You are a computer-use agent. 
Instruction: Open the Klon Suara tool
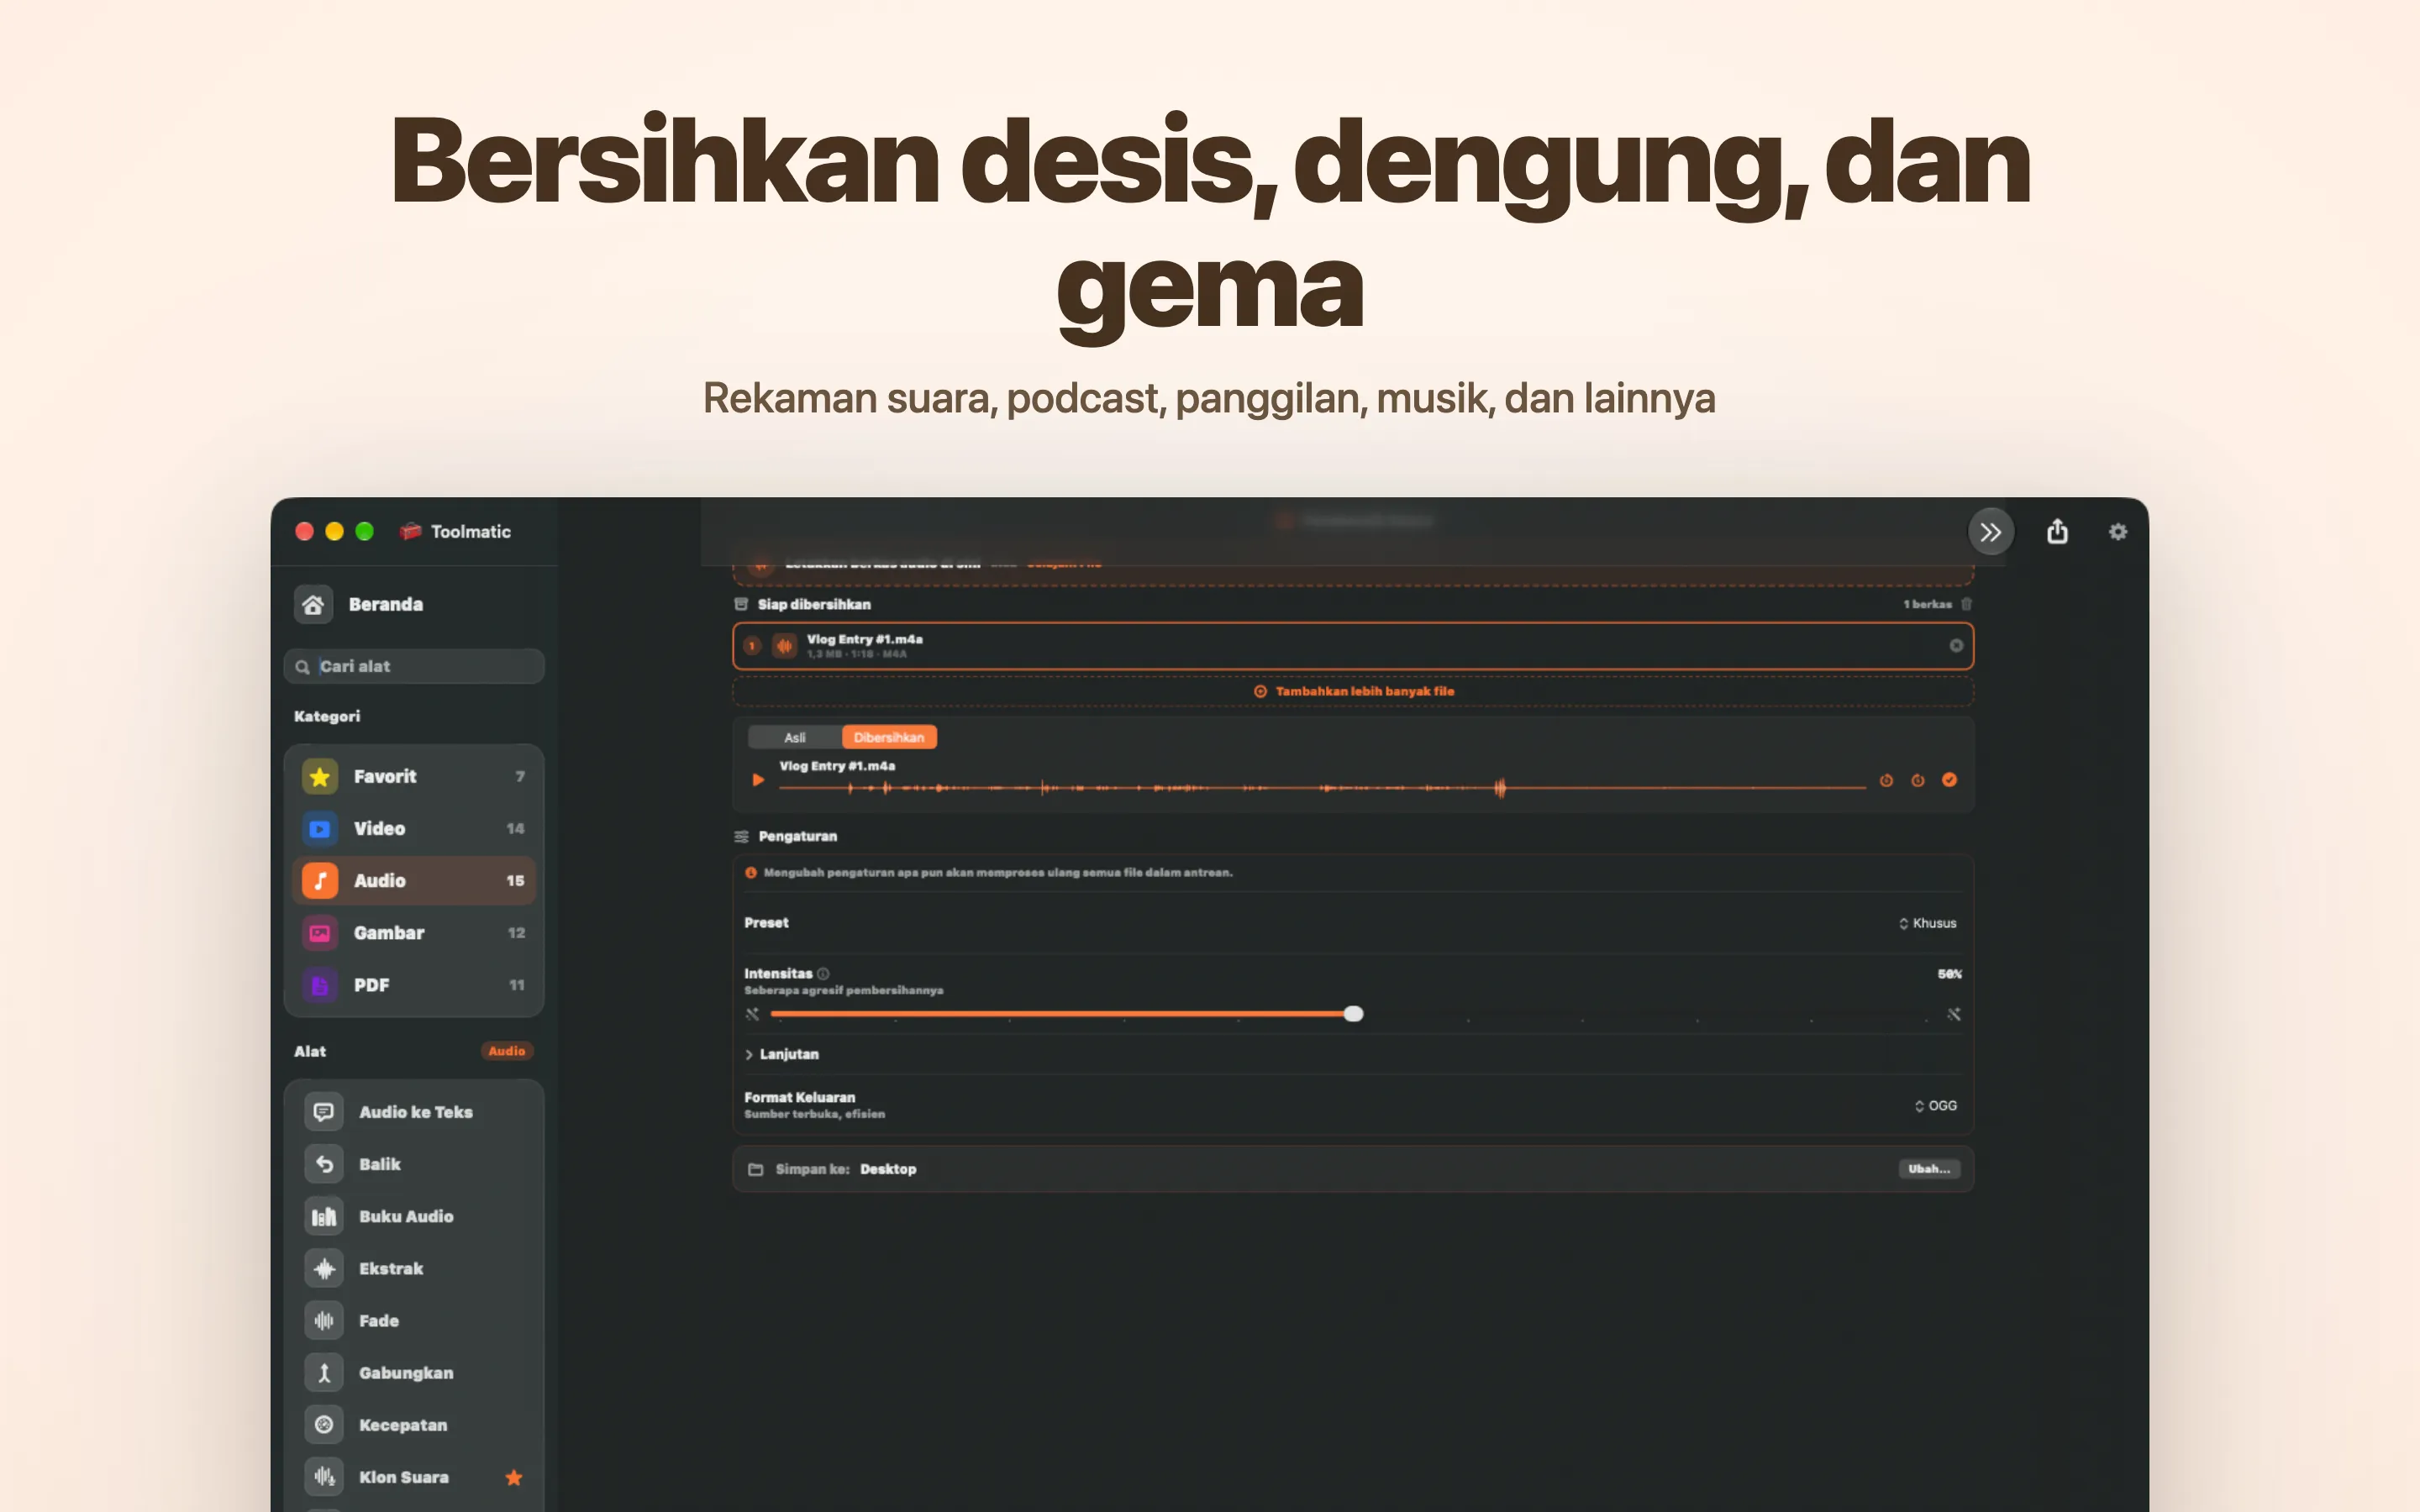(414, 1477)
